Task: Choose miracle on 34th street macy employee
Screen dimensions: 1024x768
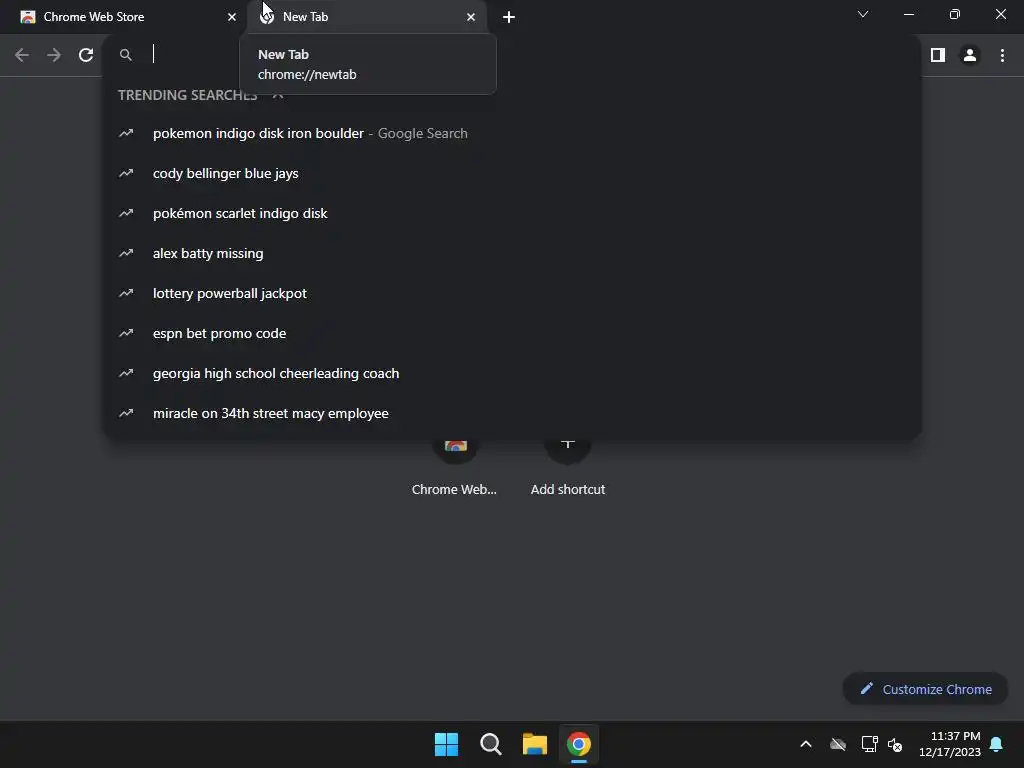Action: coord(512,413)
